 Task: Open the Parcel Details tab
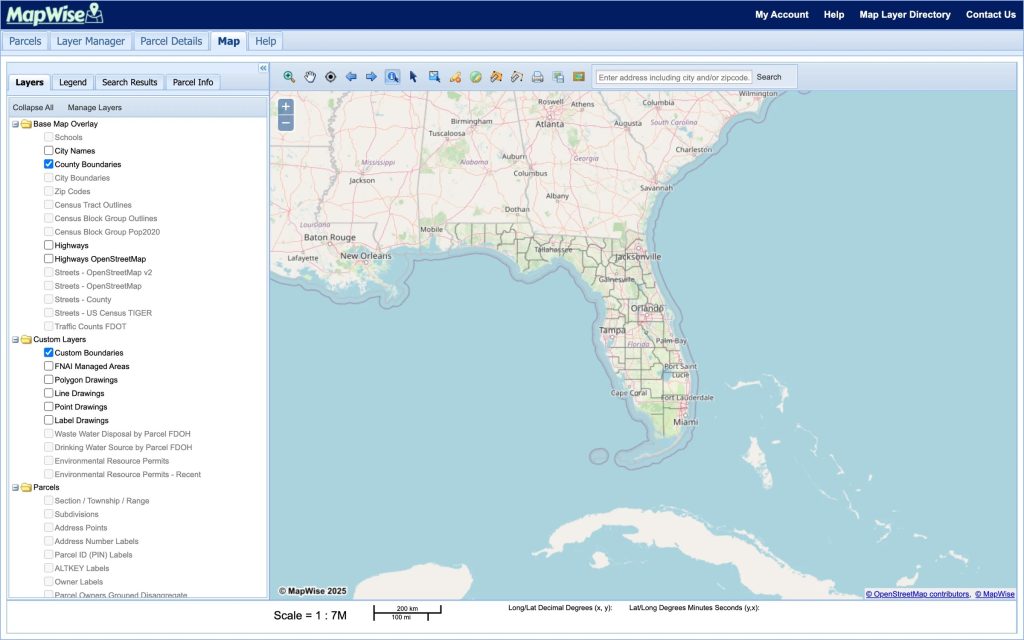[171, 41]
